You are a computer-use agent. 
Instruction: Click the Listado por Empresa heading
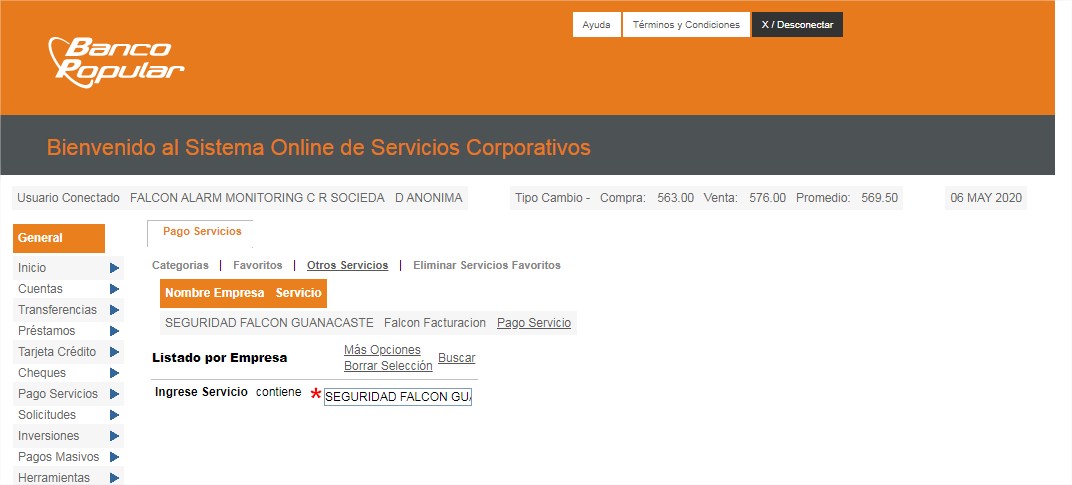pyautogui.click(x=219, y=358)
